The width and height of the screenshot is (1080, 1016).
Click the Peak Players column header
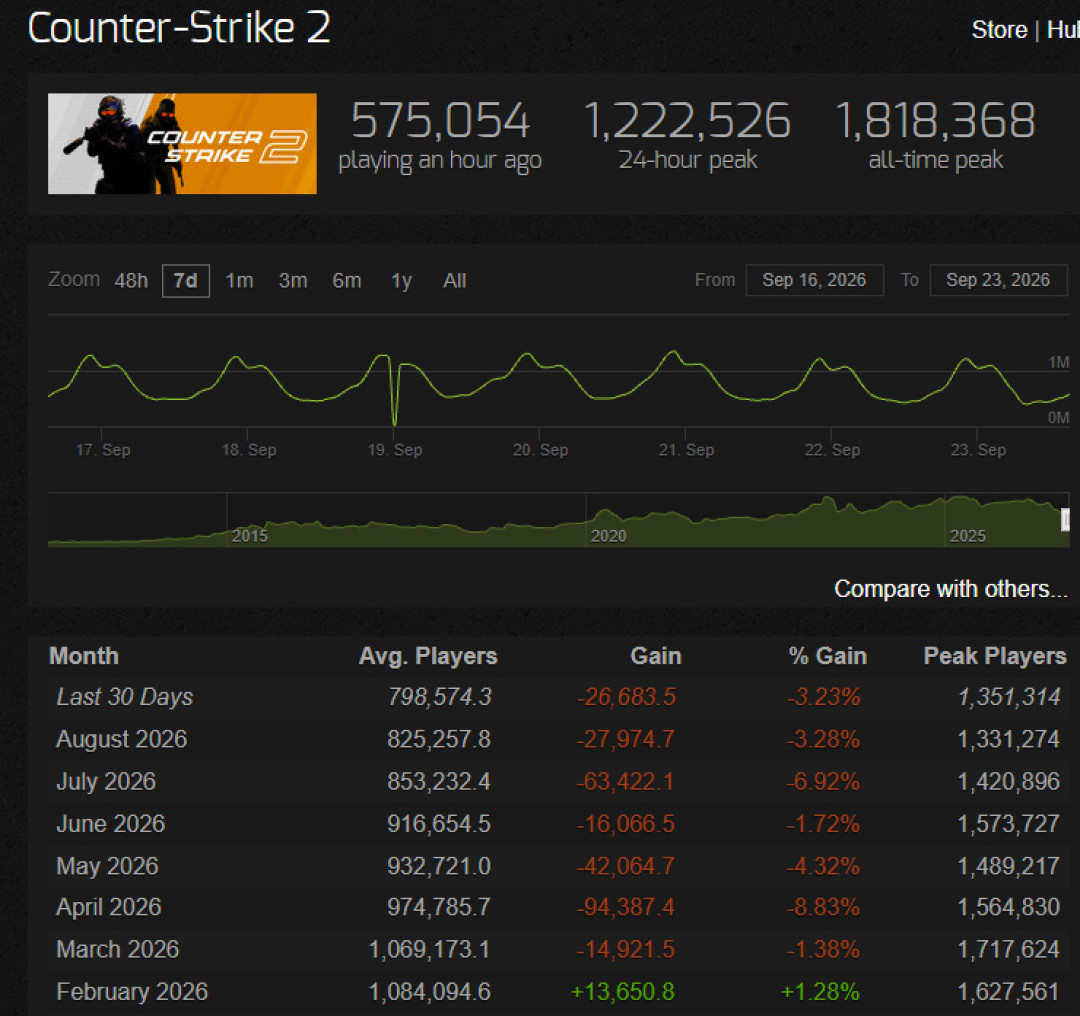pyautogui.click(x=995, y=656)
